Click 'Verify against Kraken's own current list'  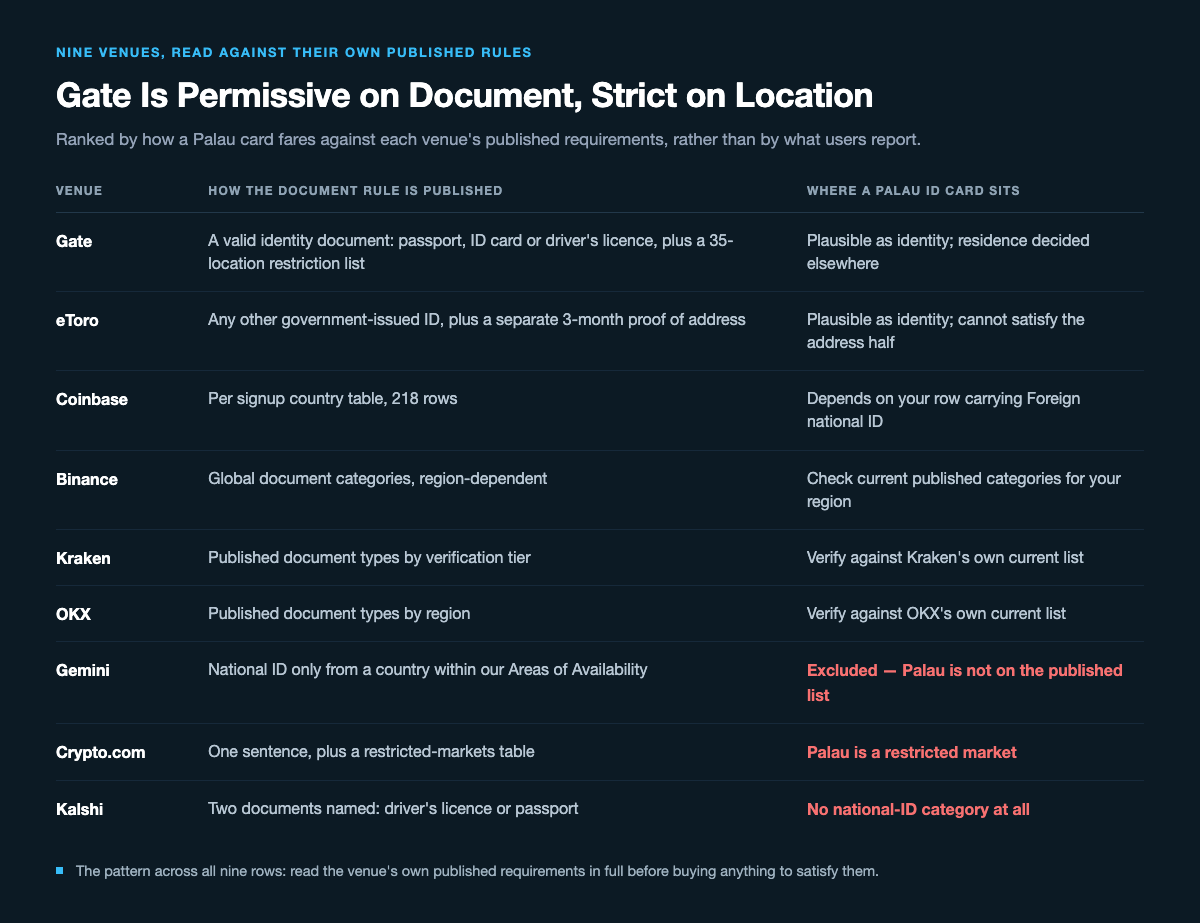(x=945, y=557)
